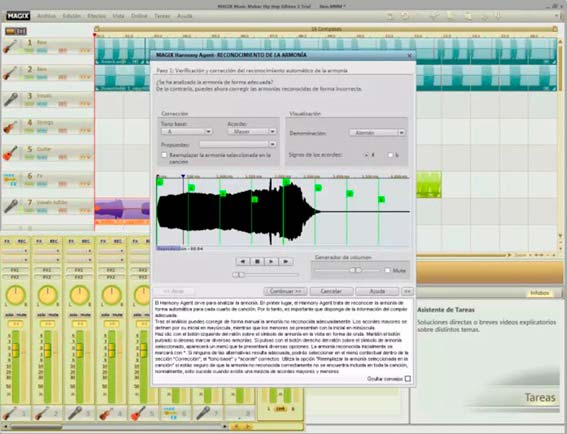The height and width of the screenshot is (434, 567).
Task: Open the 'Denominación' dropdown
Action: click(377, 133)
